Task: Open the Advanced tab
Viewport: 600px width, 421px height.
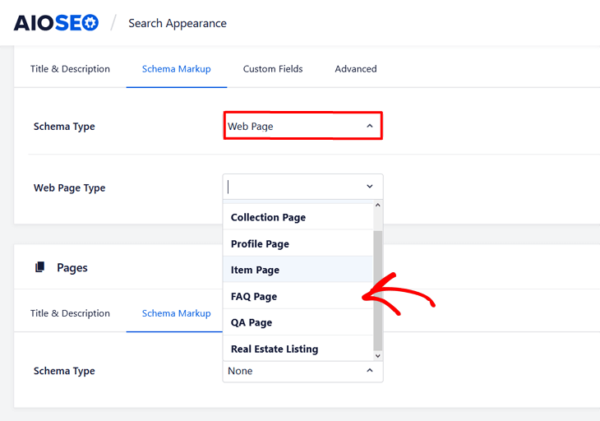Action: click(356, 69)
